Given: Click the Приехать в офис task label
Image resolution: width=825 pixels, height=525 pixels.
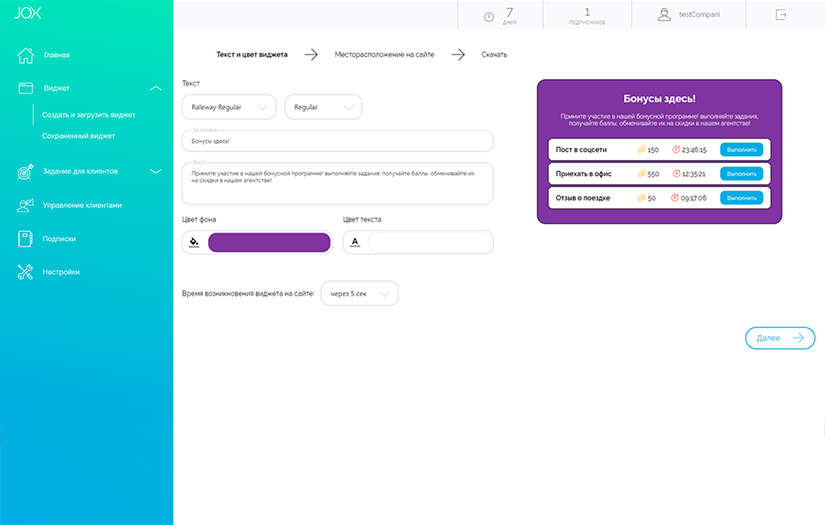Looking at the screenshot, I should (583, 174).
